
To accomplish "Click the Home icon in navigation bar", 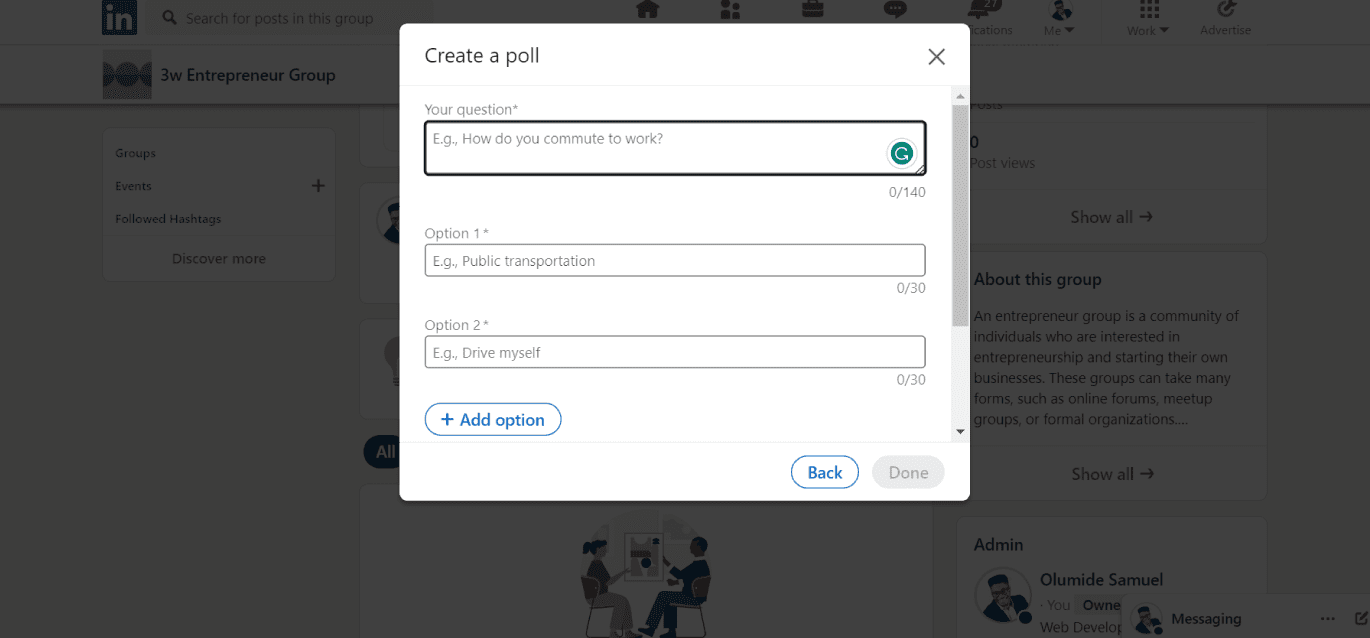I will 648,10.
